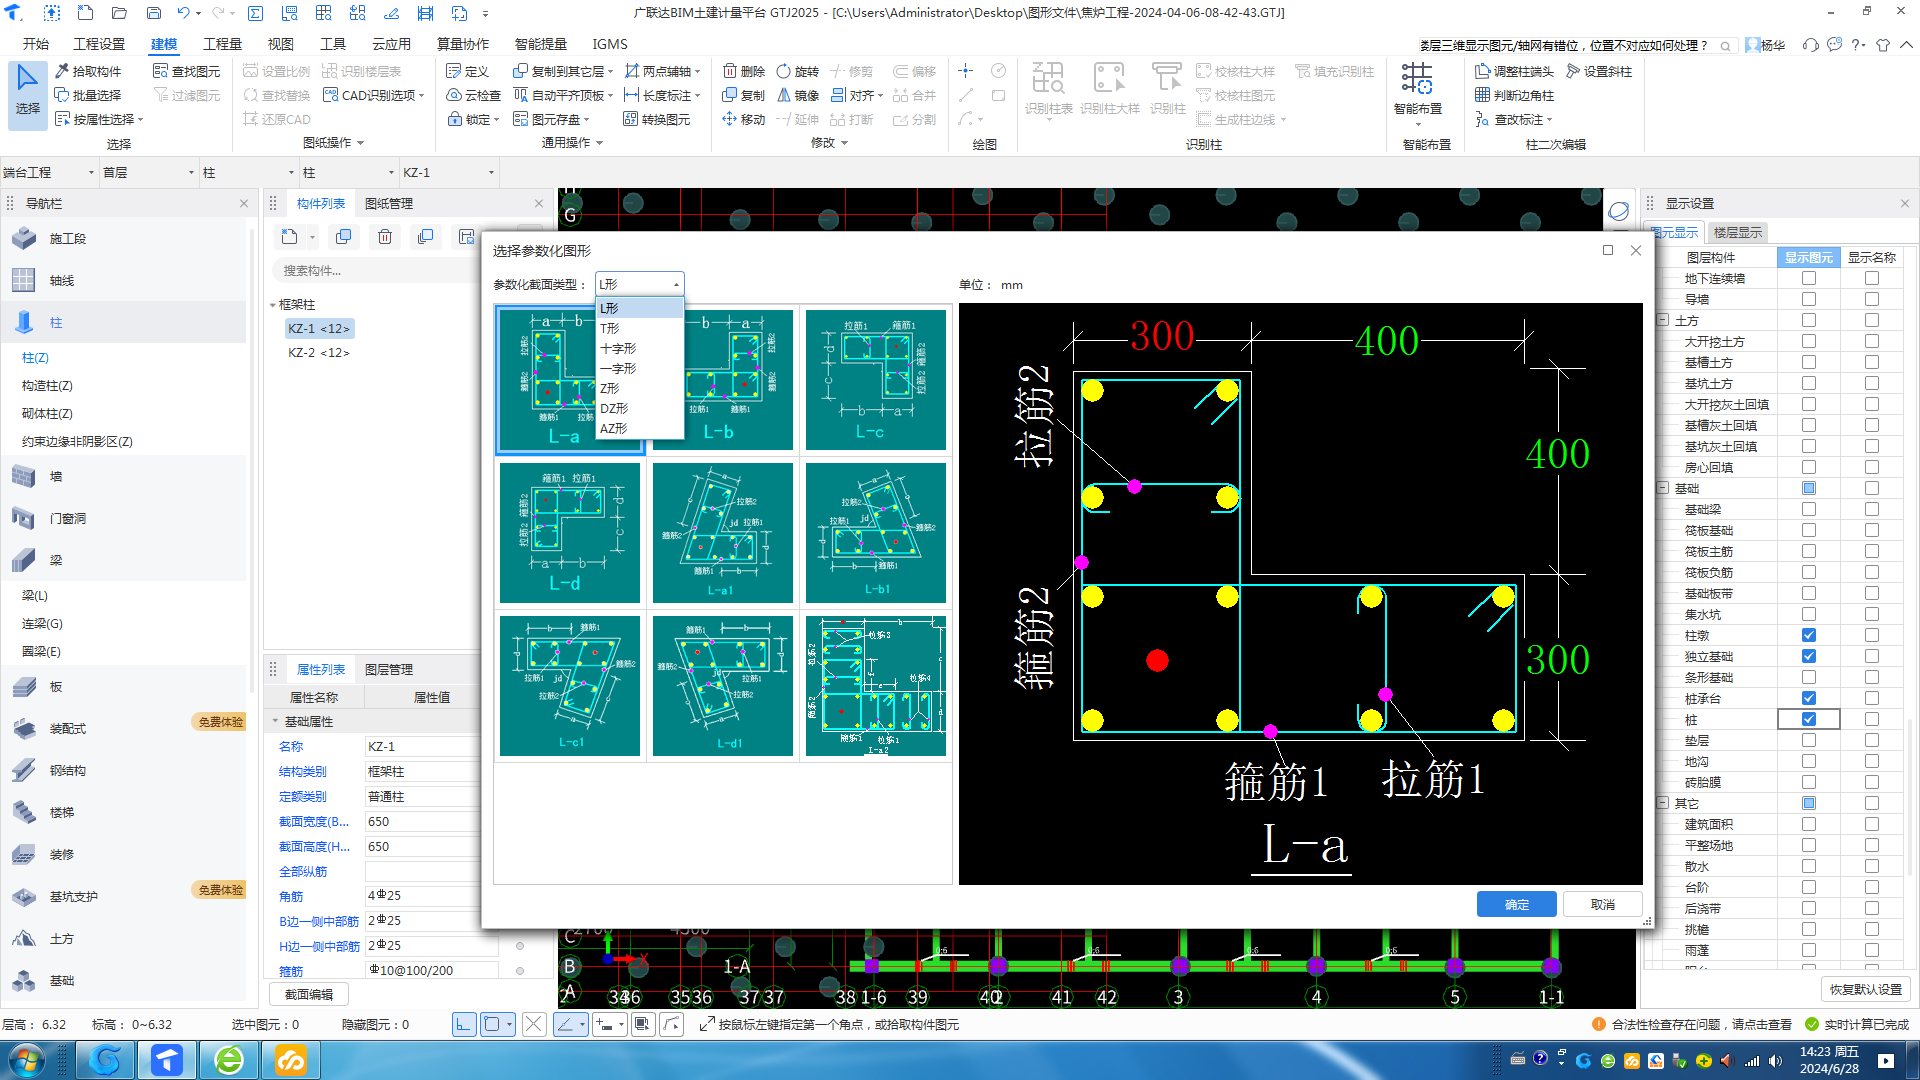Select T形 in section type list
This screenshot has height=1080, width=1920.
640,328
